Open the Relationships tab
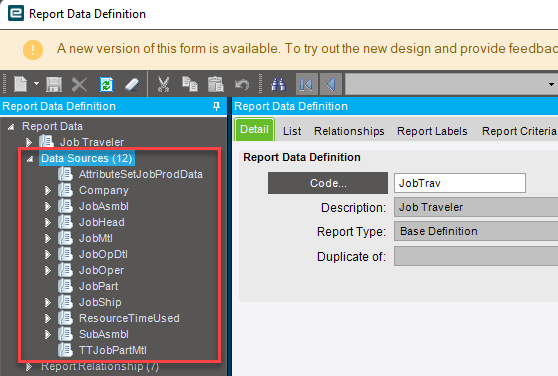Viewport: 558px width, 376px height. tap(349, 131)
